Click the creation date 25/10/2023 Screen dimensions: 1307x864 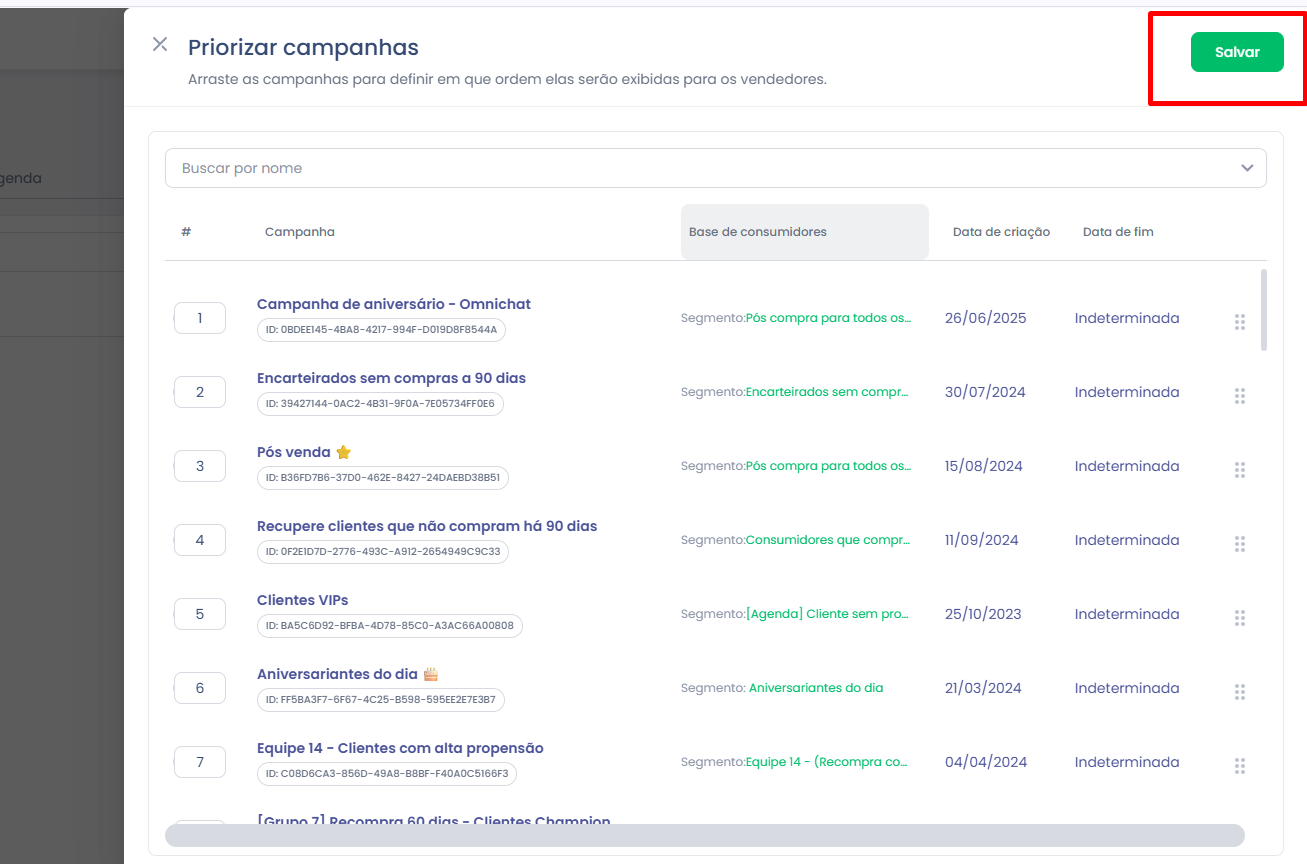983,614
